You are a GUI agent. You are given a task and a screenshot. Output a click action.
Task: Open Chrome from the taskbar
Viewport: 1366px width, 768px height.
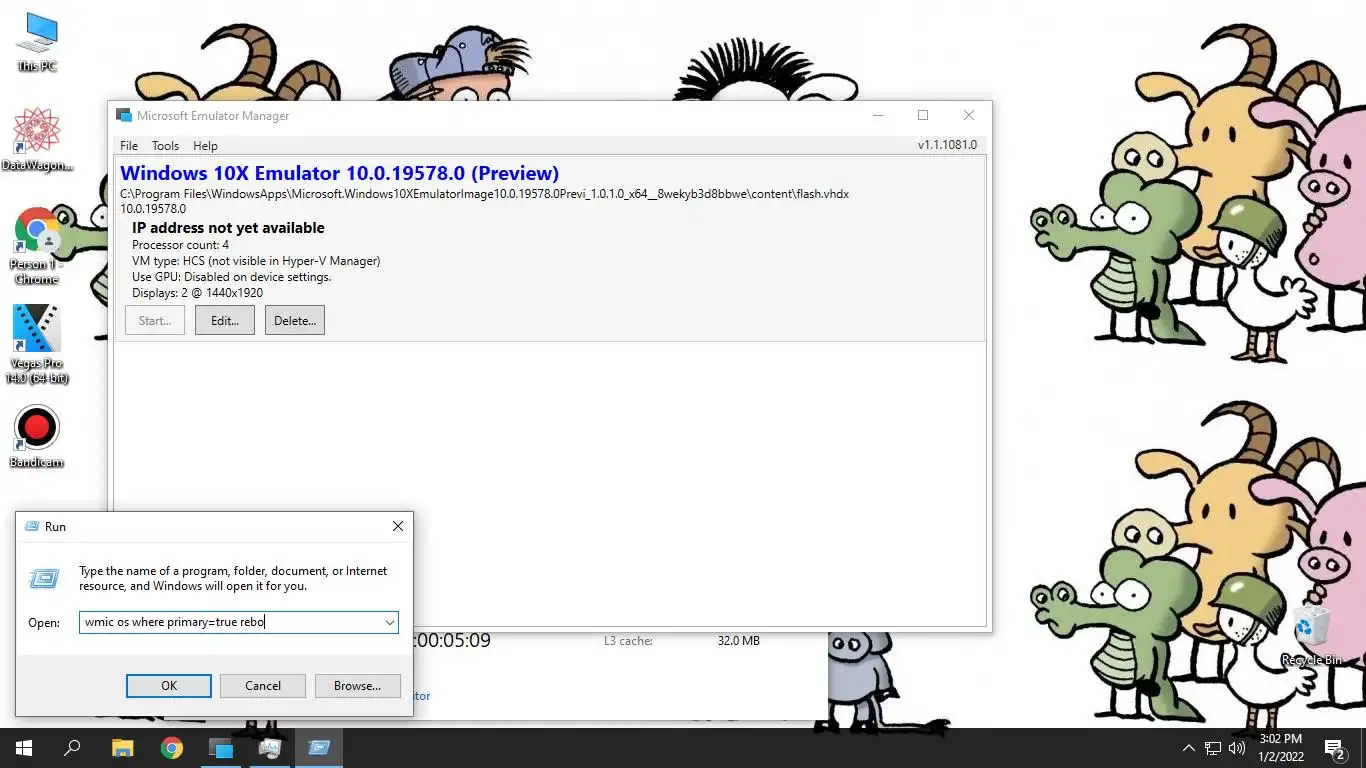click(172, 748)
